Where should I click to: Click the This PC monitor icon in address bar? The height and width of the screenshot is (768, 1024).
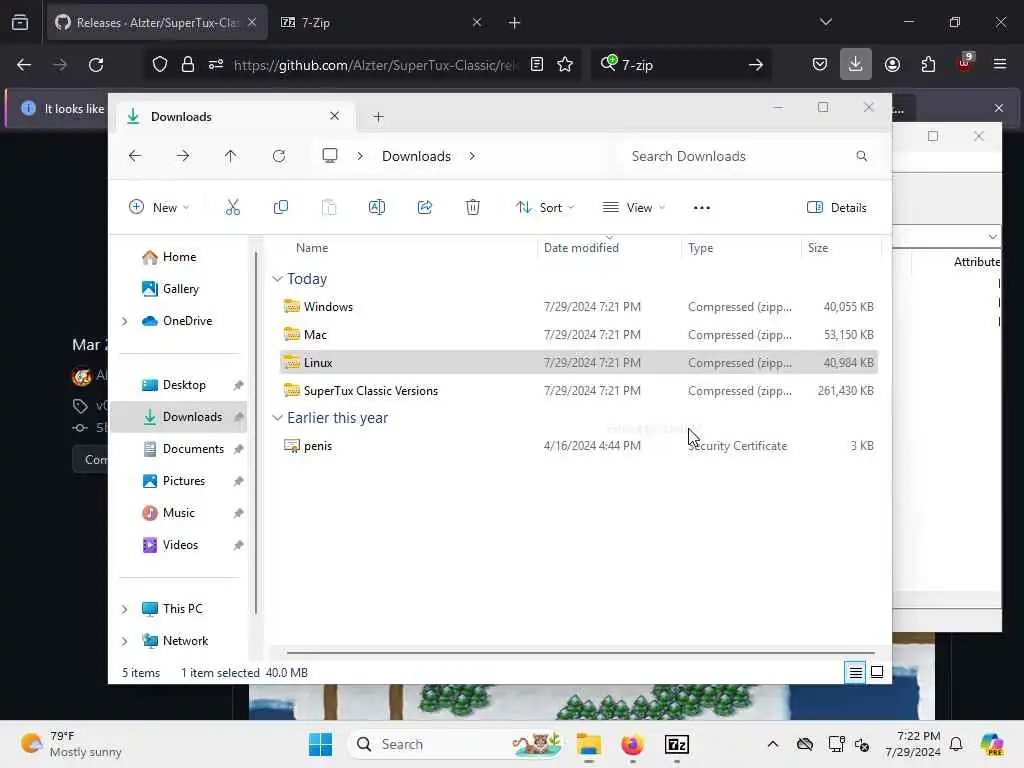coord(330,155)
